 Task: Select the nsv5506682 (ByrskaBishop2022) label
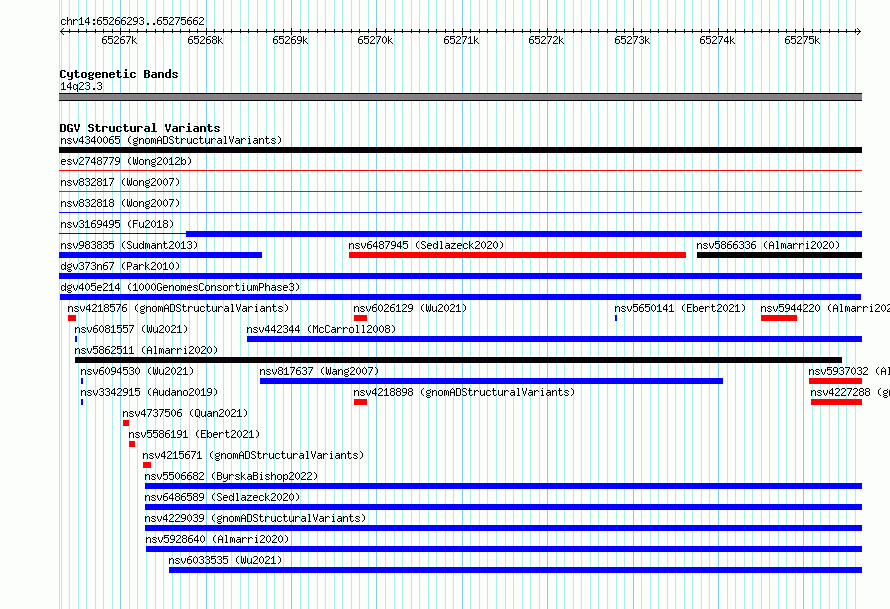click(231, 476)
